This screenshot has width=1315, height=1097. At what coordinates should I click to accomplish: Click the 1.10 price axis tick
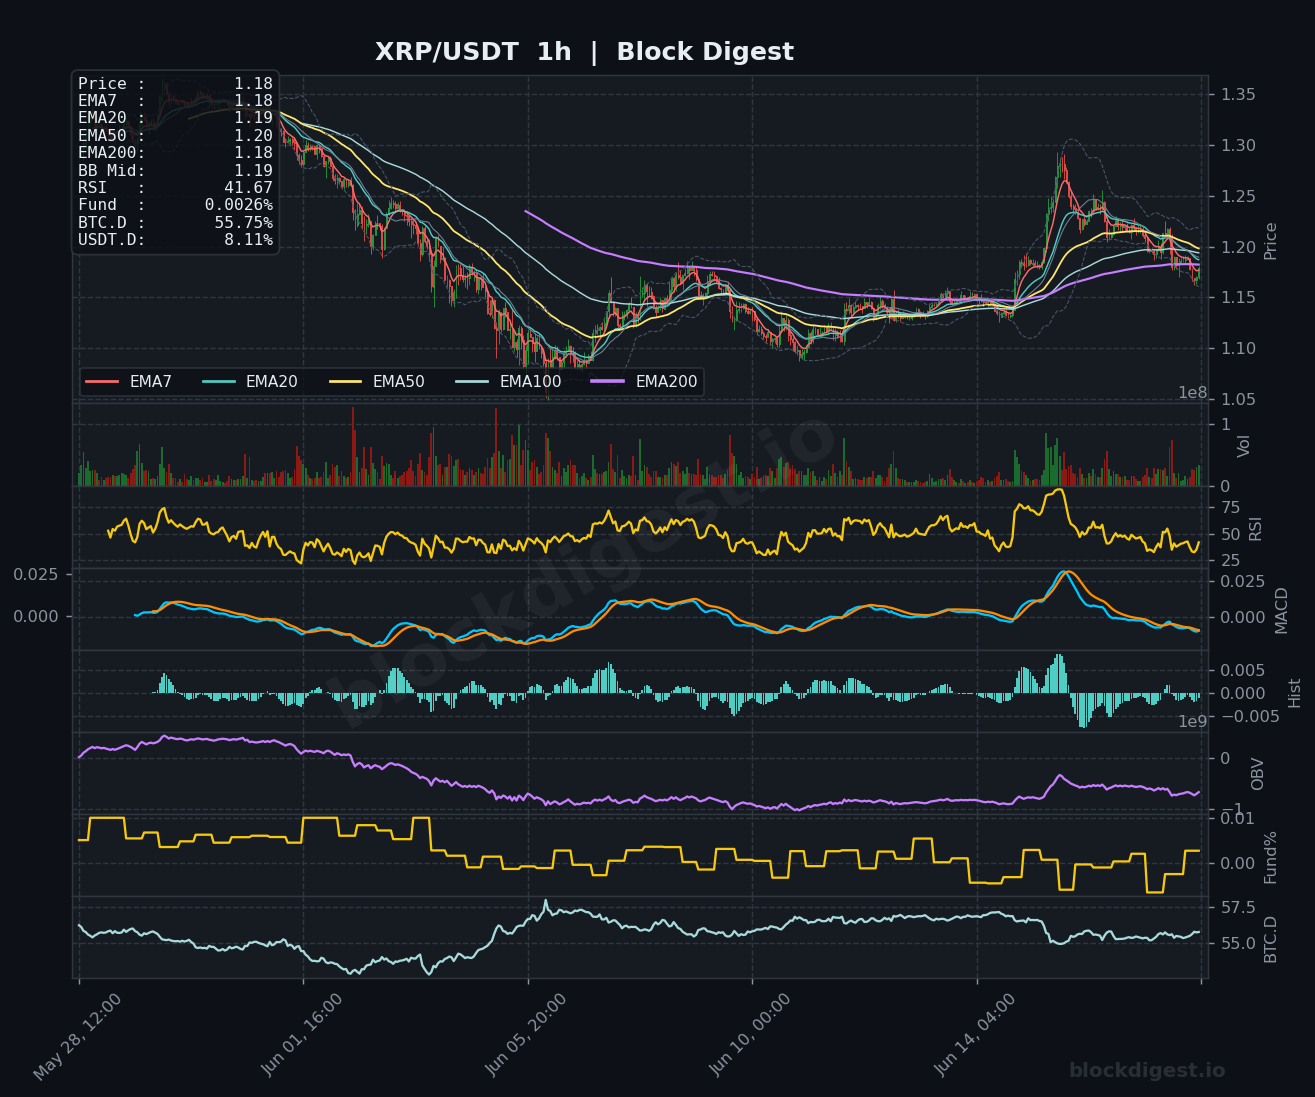(1238, 349)
